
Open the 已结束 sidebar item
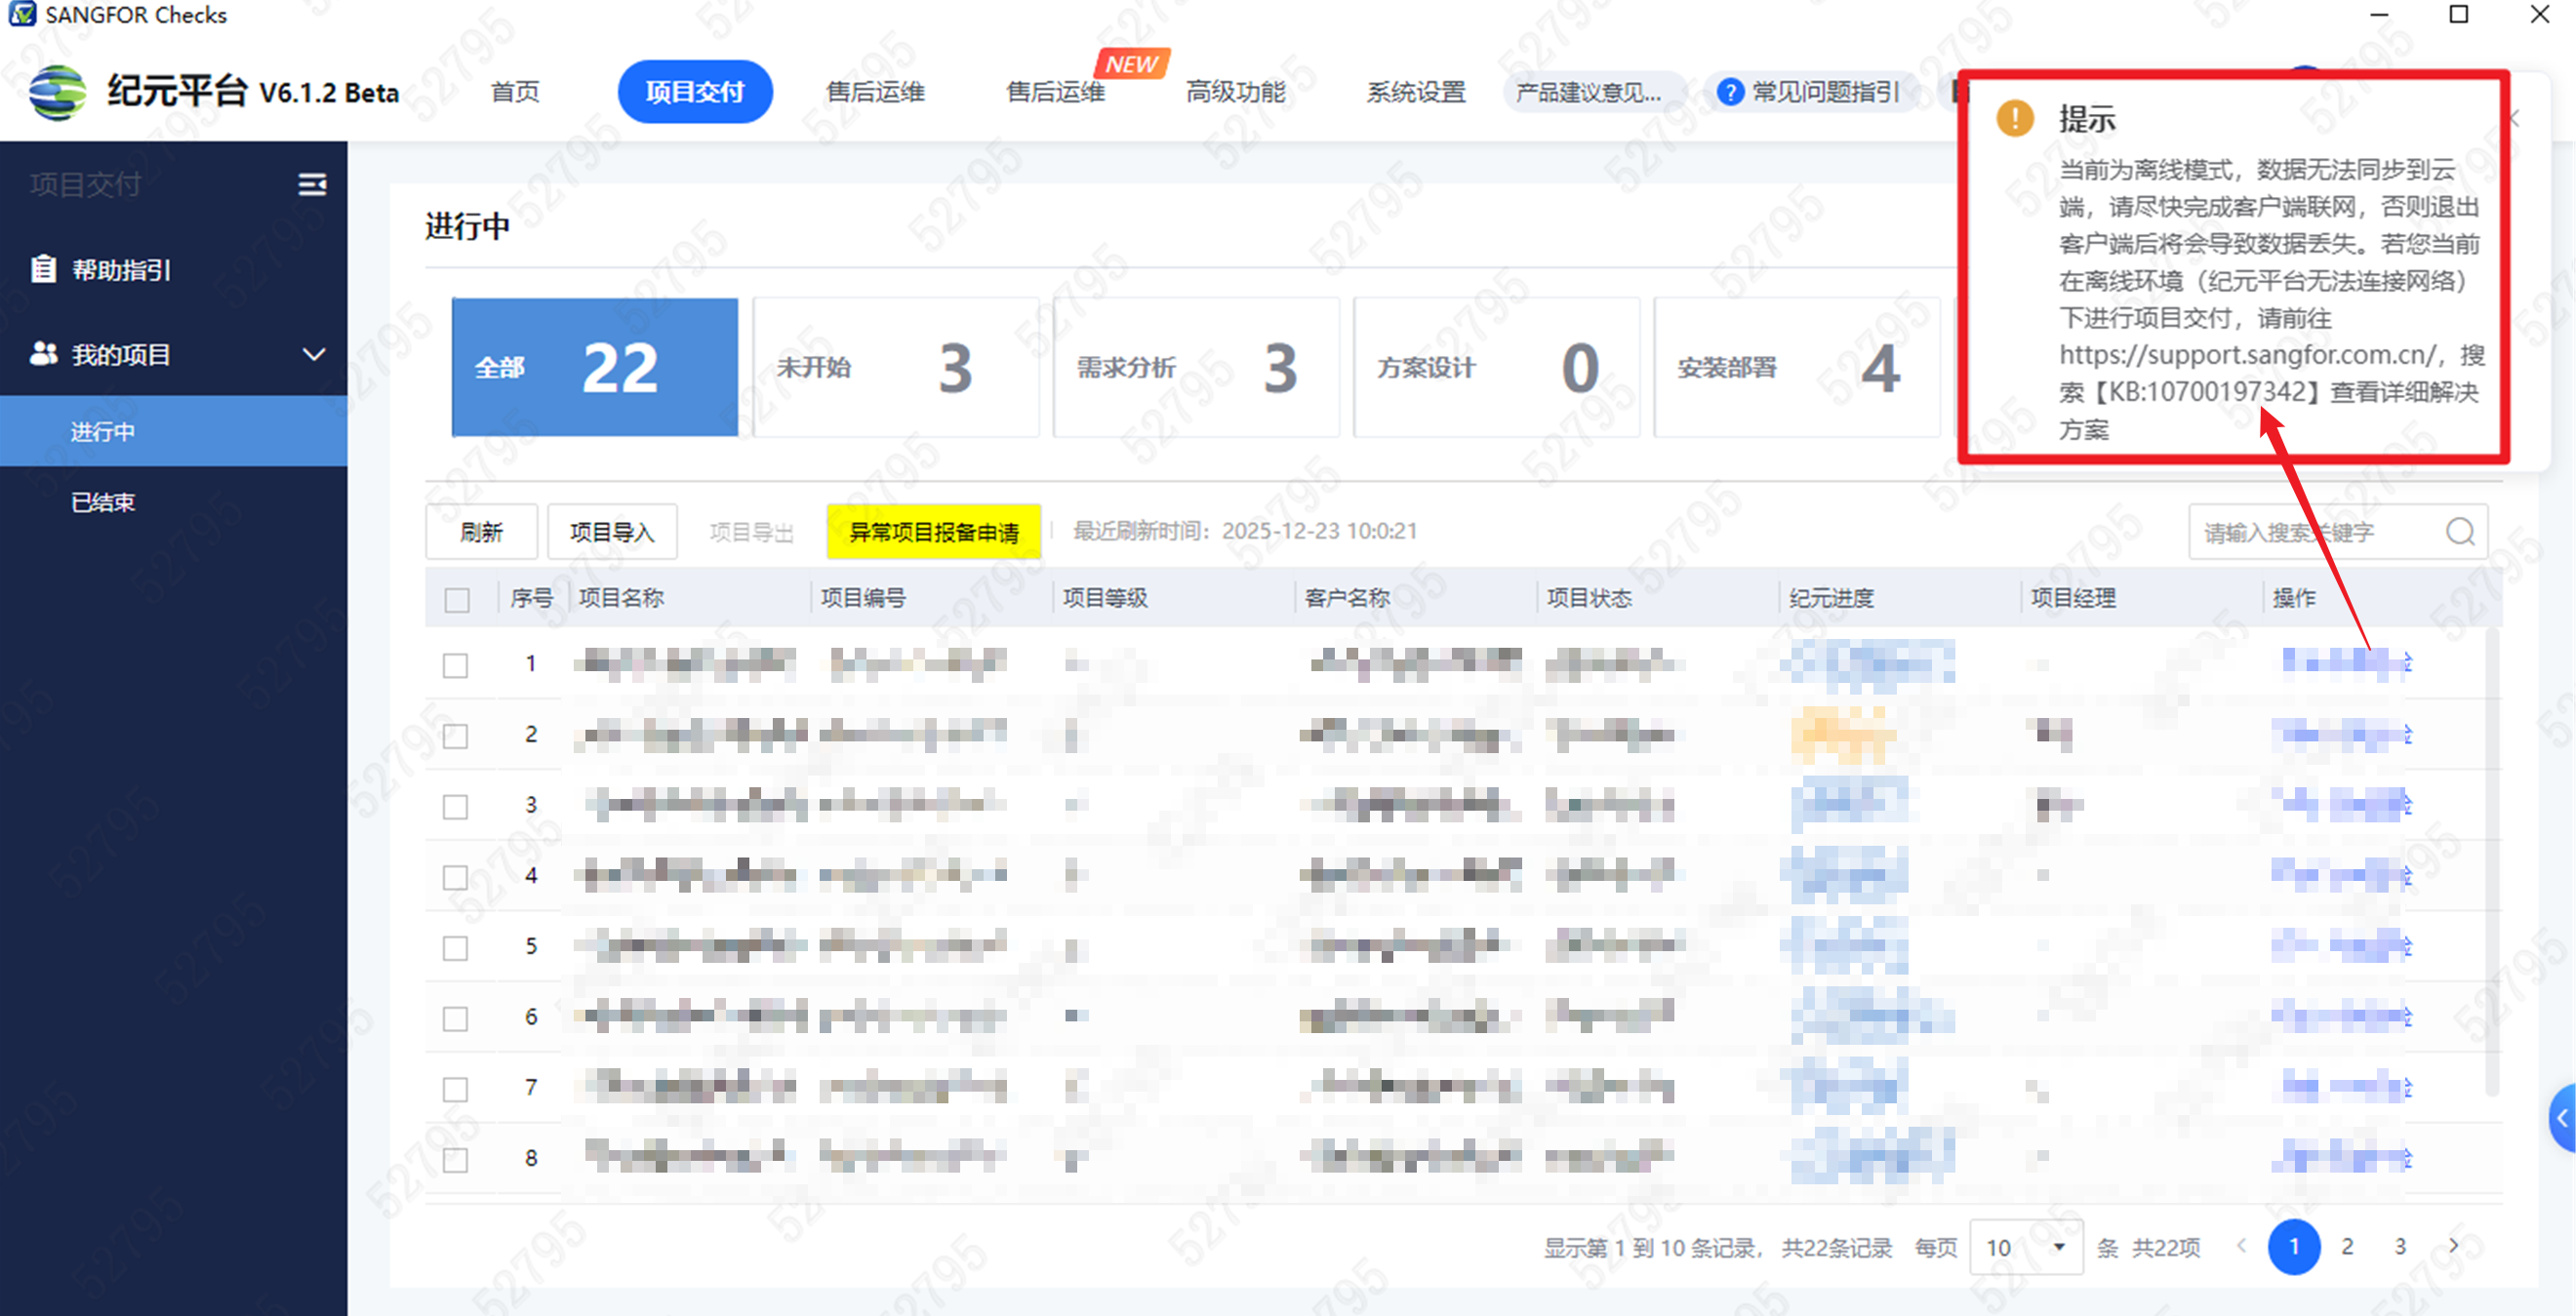click(103, 502)
